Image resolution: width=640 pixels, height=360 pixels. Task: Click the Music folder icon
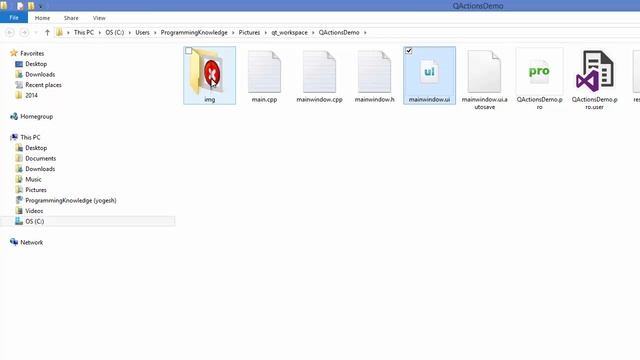(x=19, y=179)
